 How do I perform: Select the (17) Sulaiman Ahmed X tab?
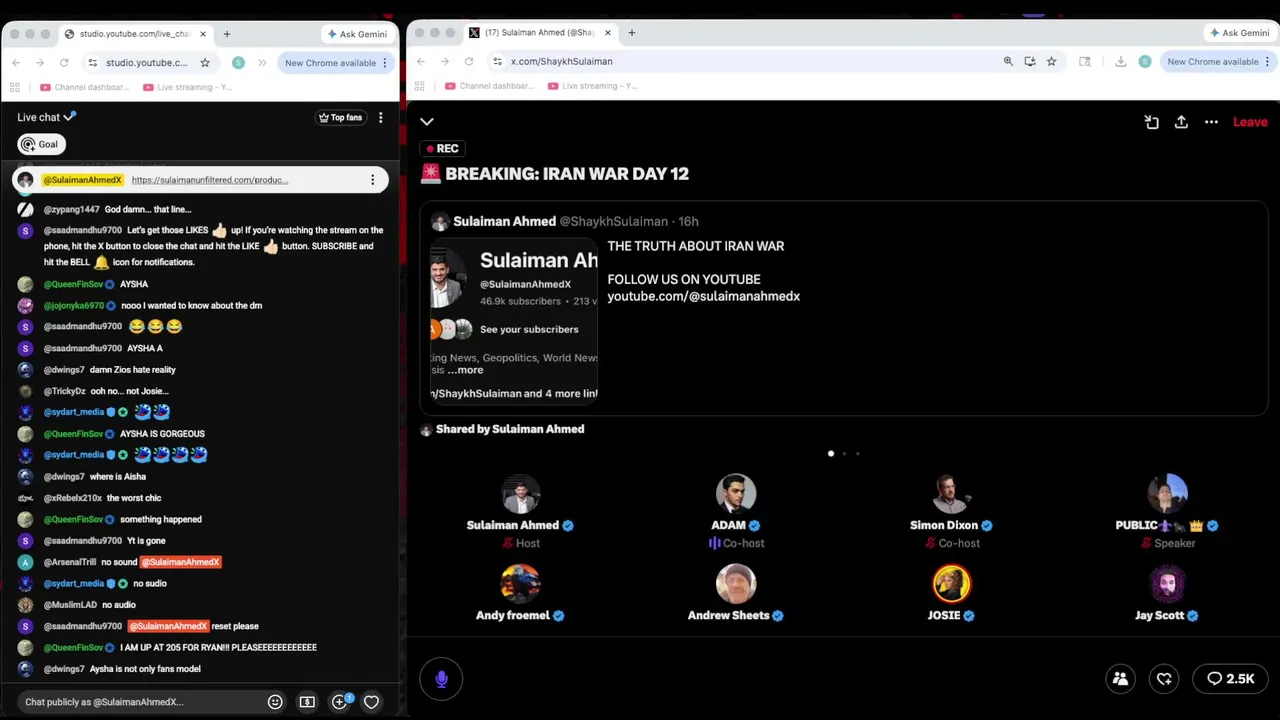[540, 33]
